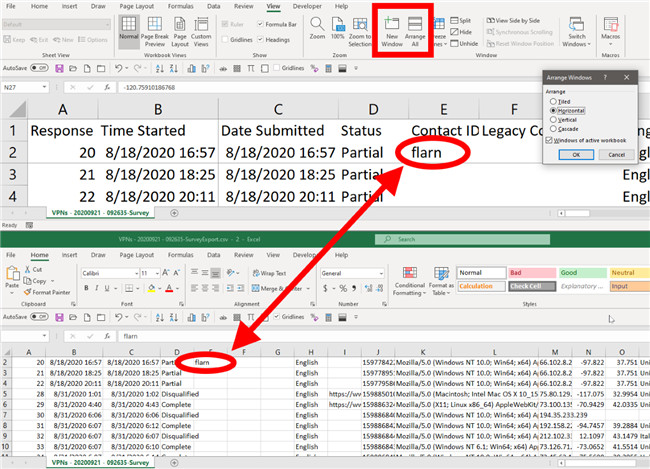Image resolution: width=650 pixels, height=469 pixels.
Task: Select Vertical arrangement option
Action: click(x=553, y=119)
